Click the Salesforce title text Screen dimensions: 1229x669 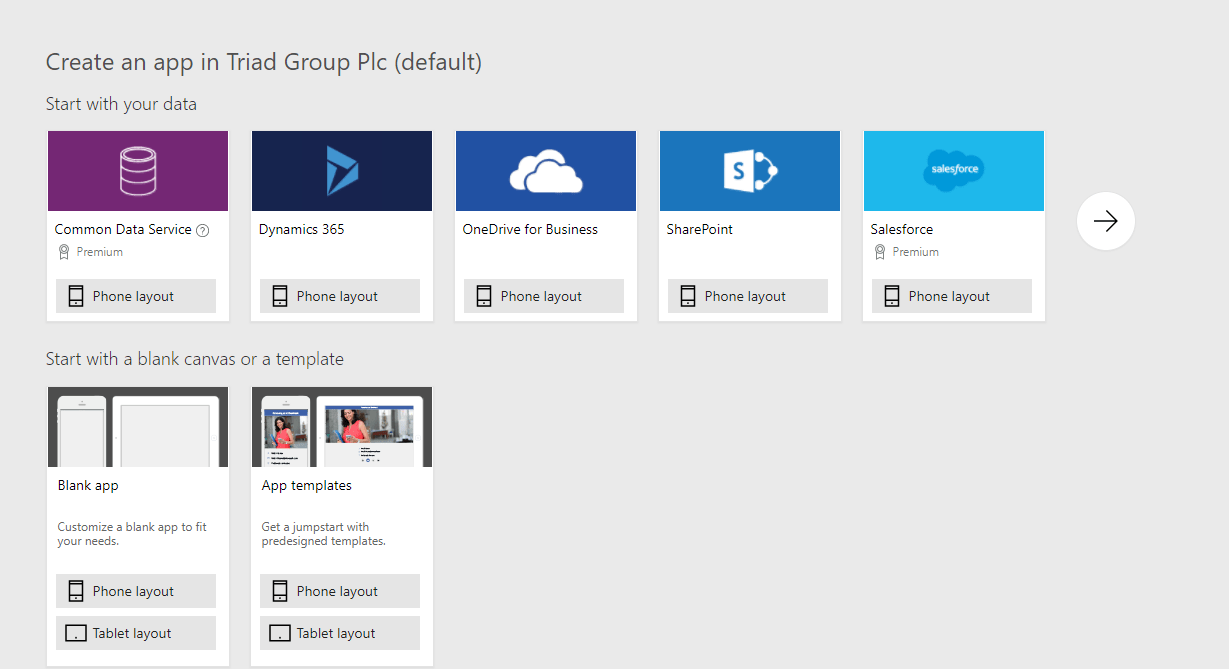click(x=902, y=229)
